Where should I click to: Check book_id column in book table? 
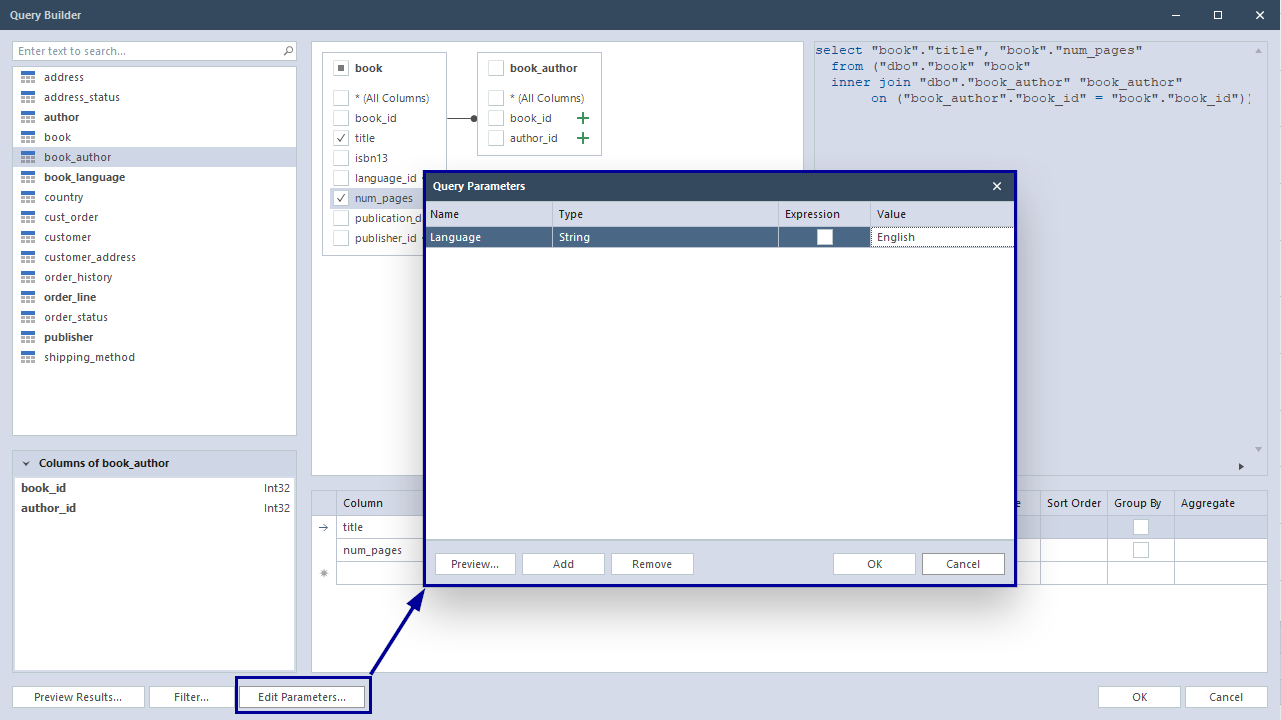point(341,118)
